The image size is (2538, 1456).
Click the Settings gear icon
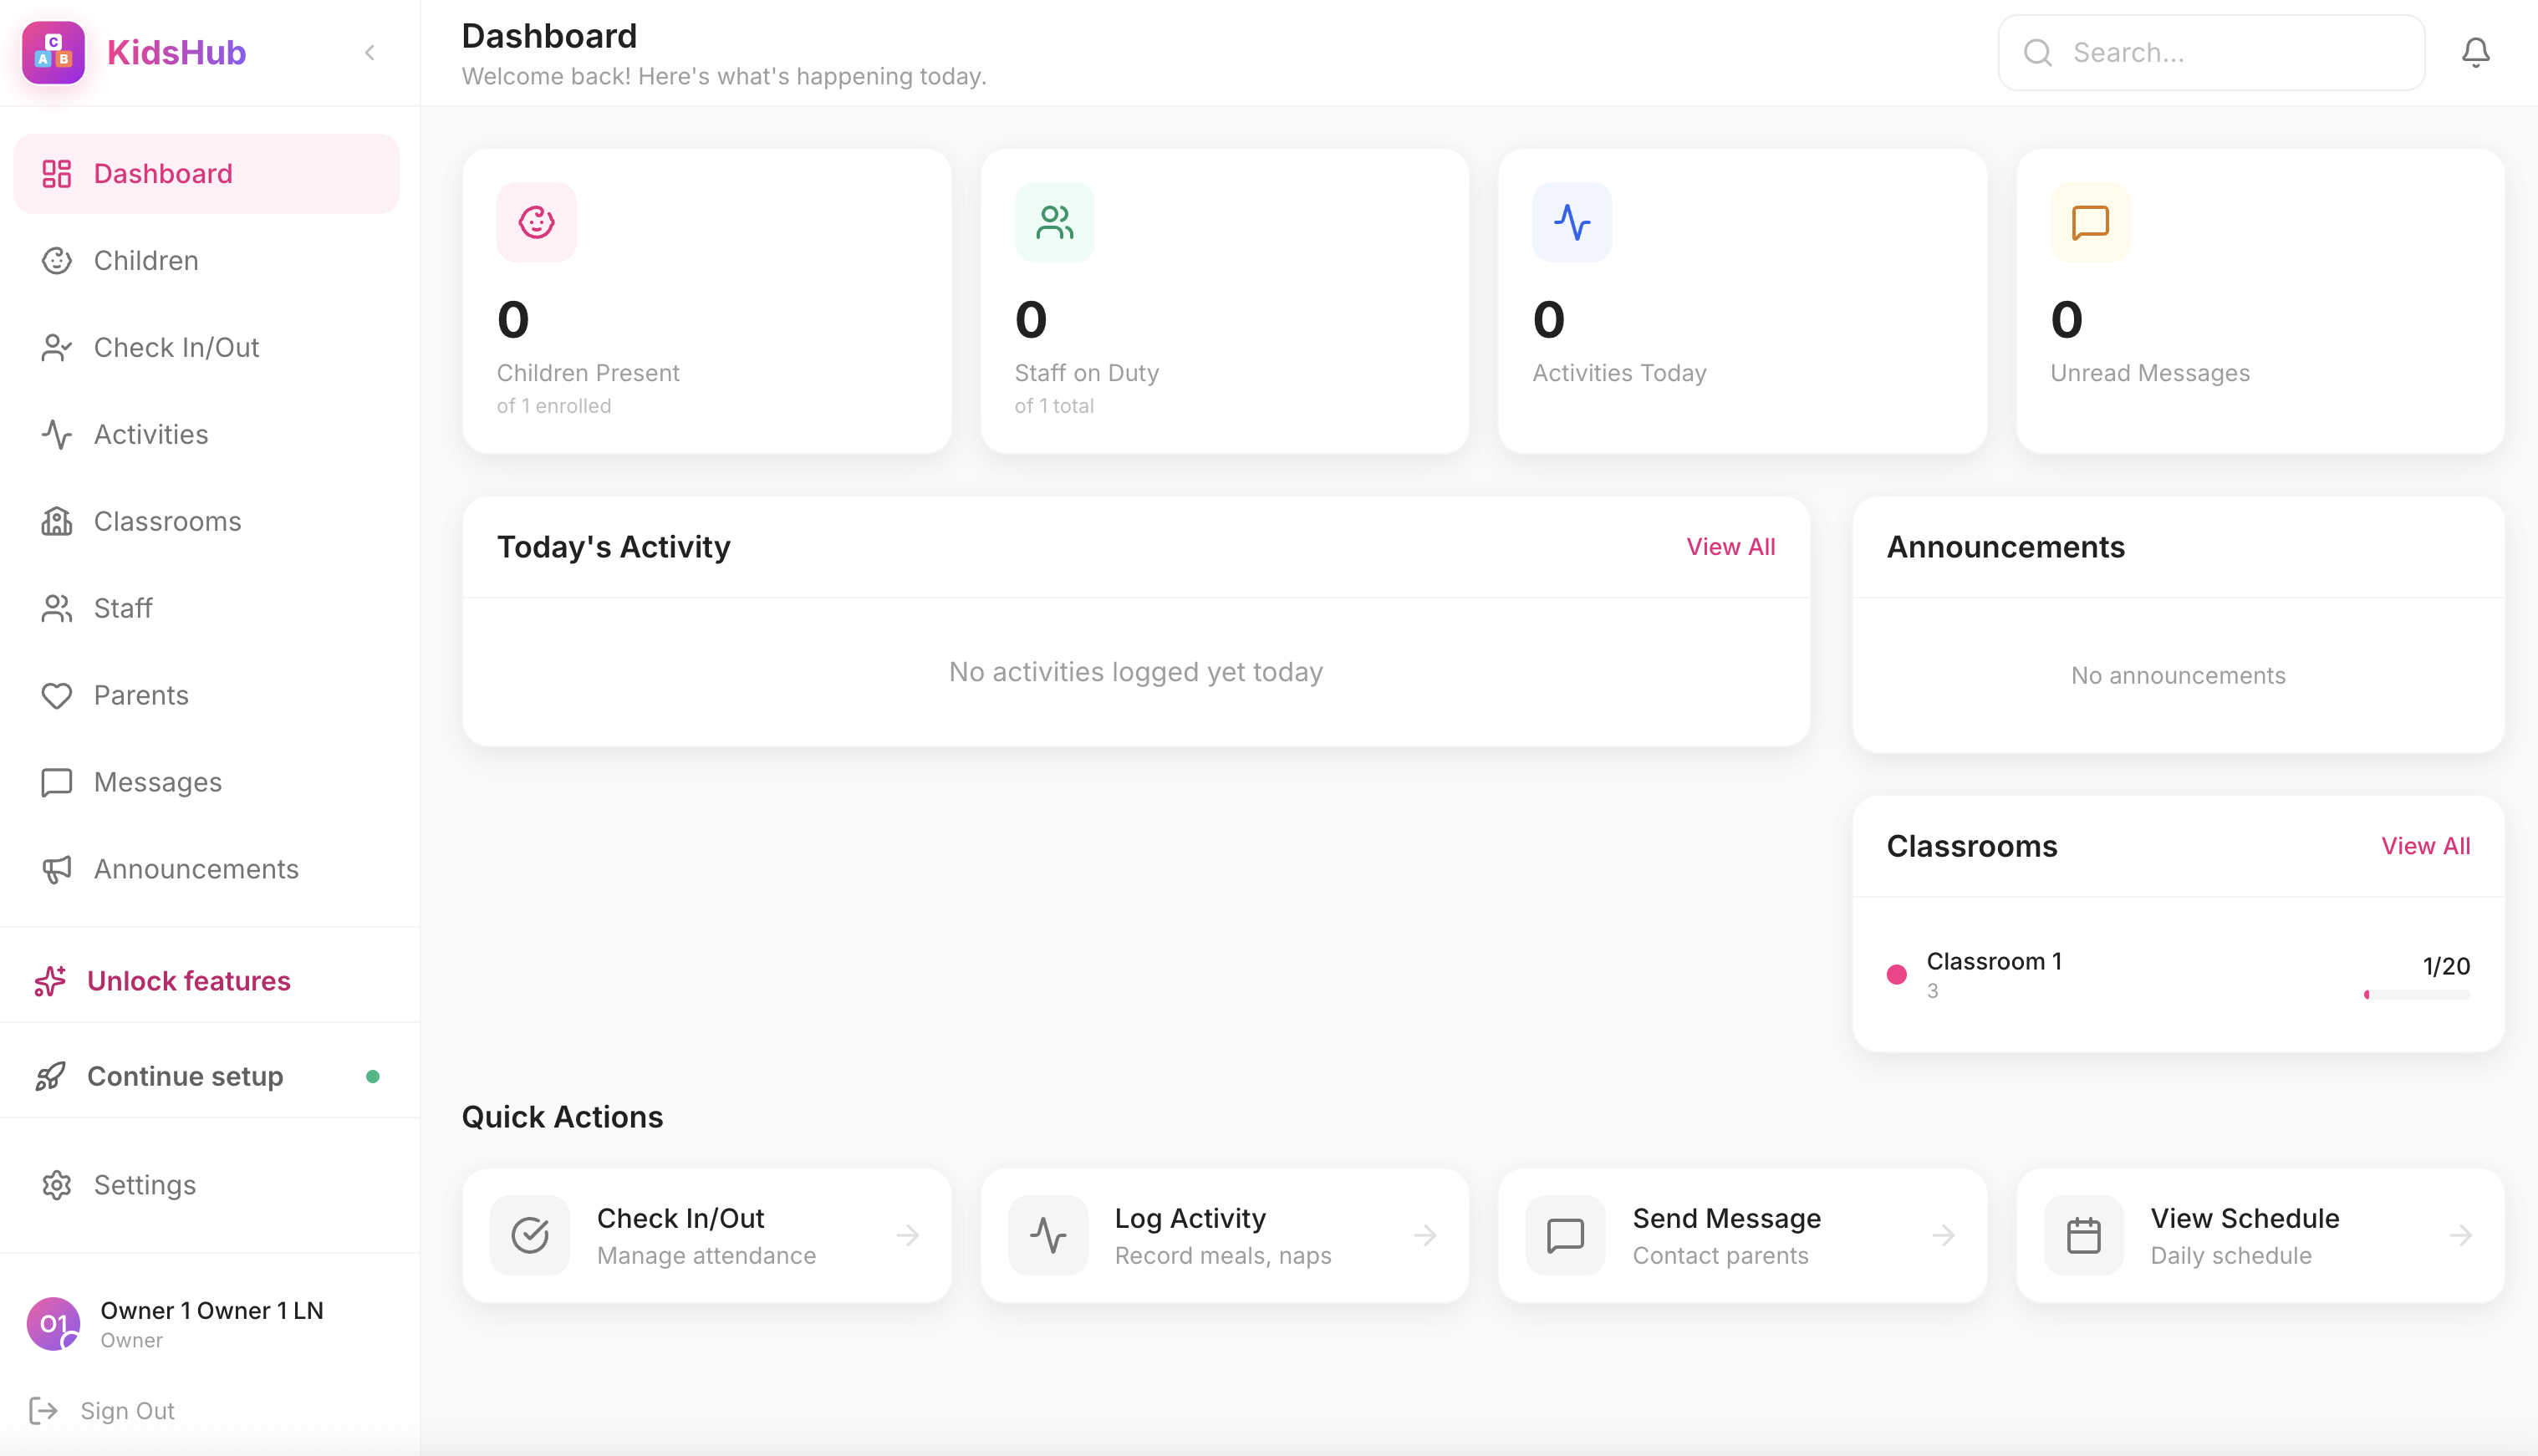(x=57, y=1185)
